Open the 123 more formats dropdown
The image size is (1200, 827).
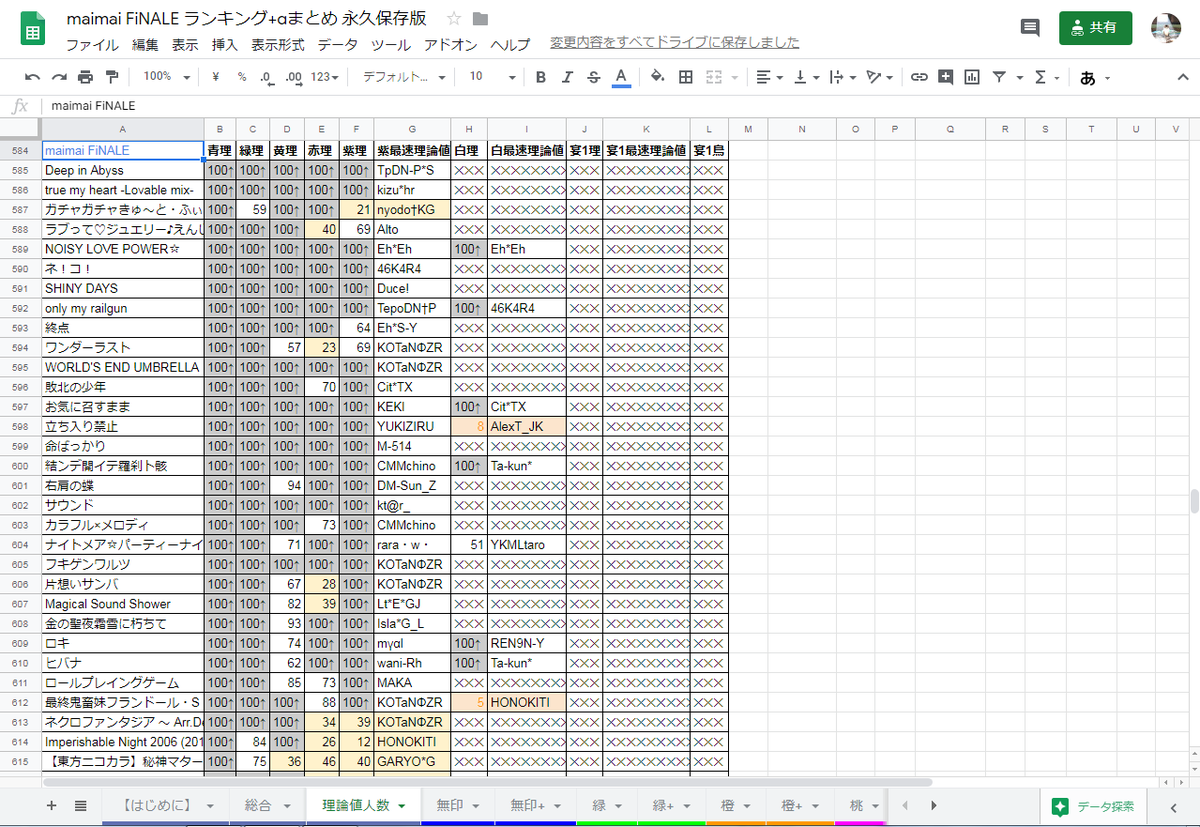325,77
